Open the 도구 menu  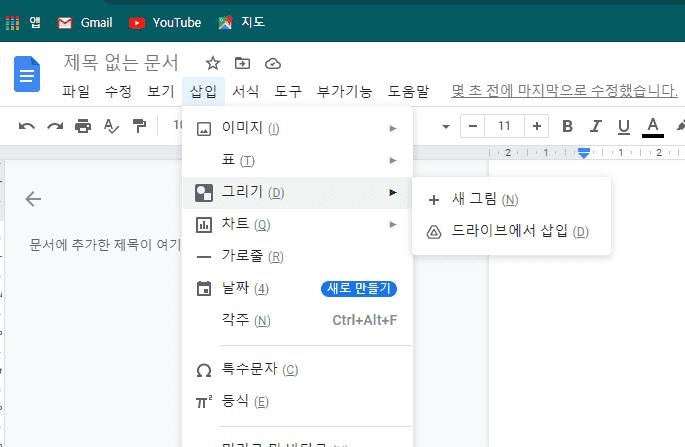click(x=288, y=91)
